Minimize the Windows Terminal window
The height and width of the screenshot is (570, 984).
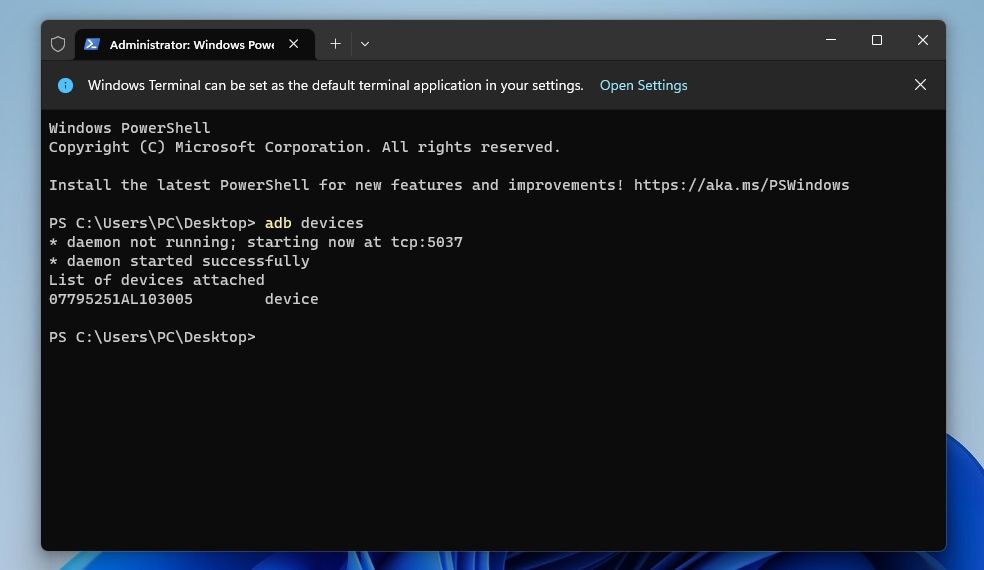click(x=831, y=40)
